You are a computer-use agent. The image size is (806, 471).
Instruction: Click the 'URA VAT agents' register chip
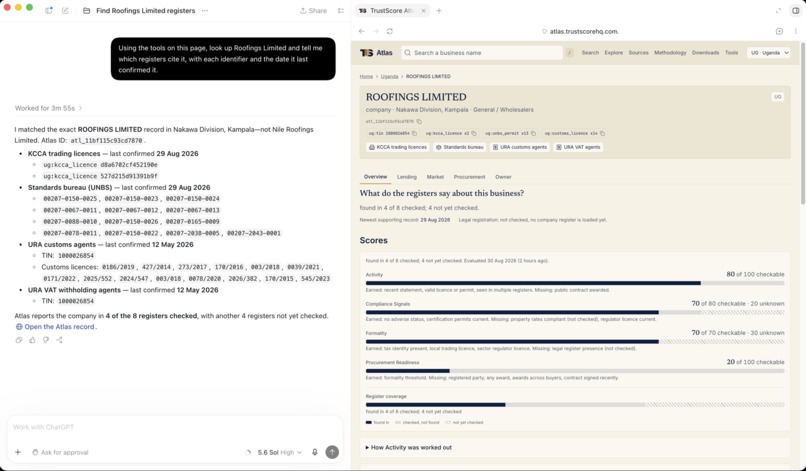[578, 147]
